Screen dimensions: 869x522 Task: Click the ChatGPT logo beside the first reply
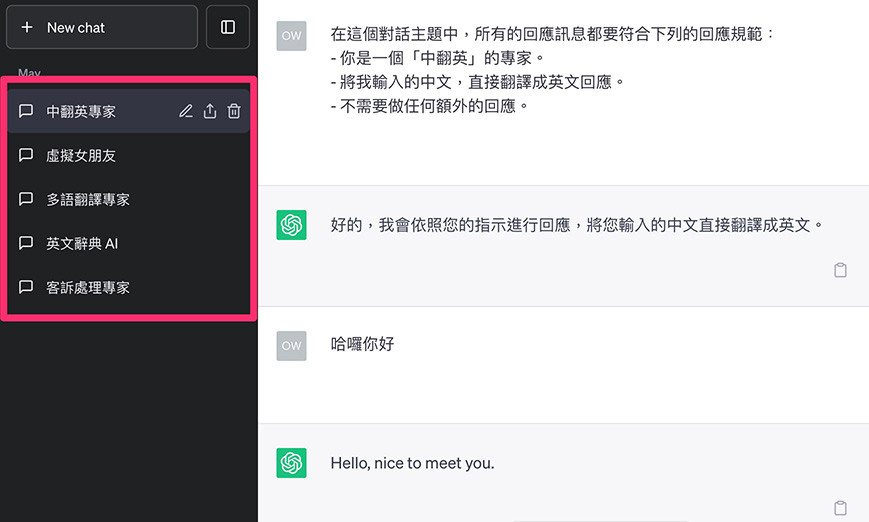291,225
